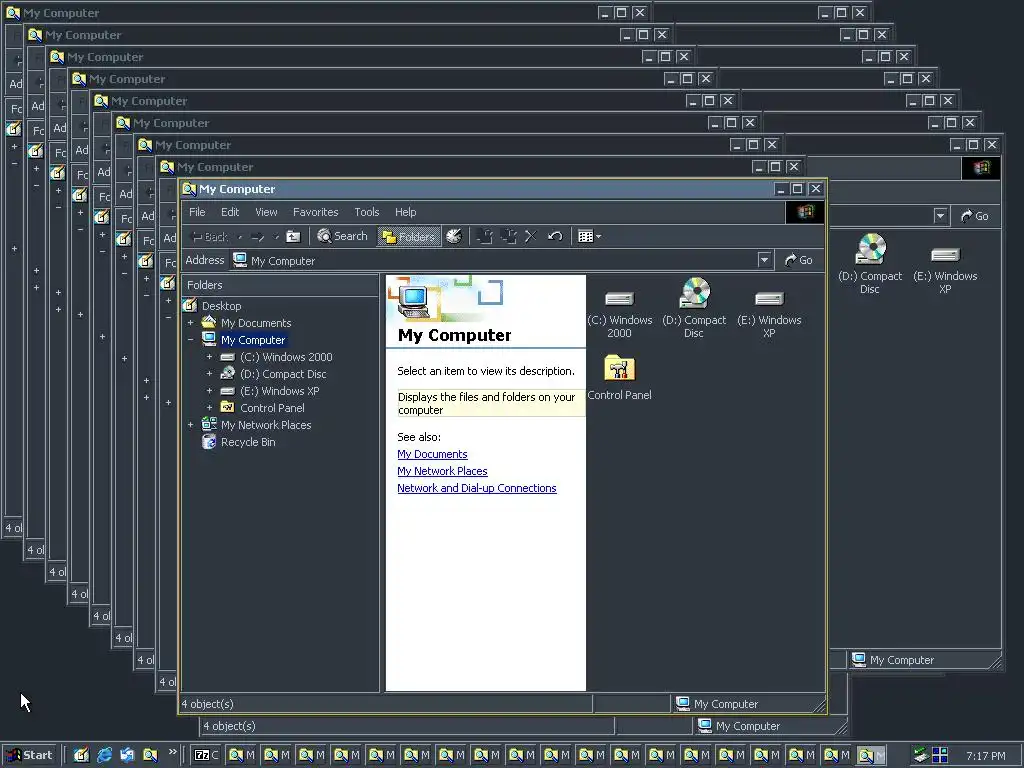Expand (E:) Windows XP tree node
The image size is (1024, 768).
point(210,391)
